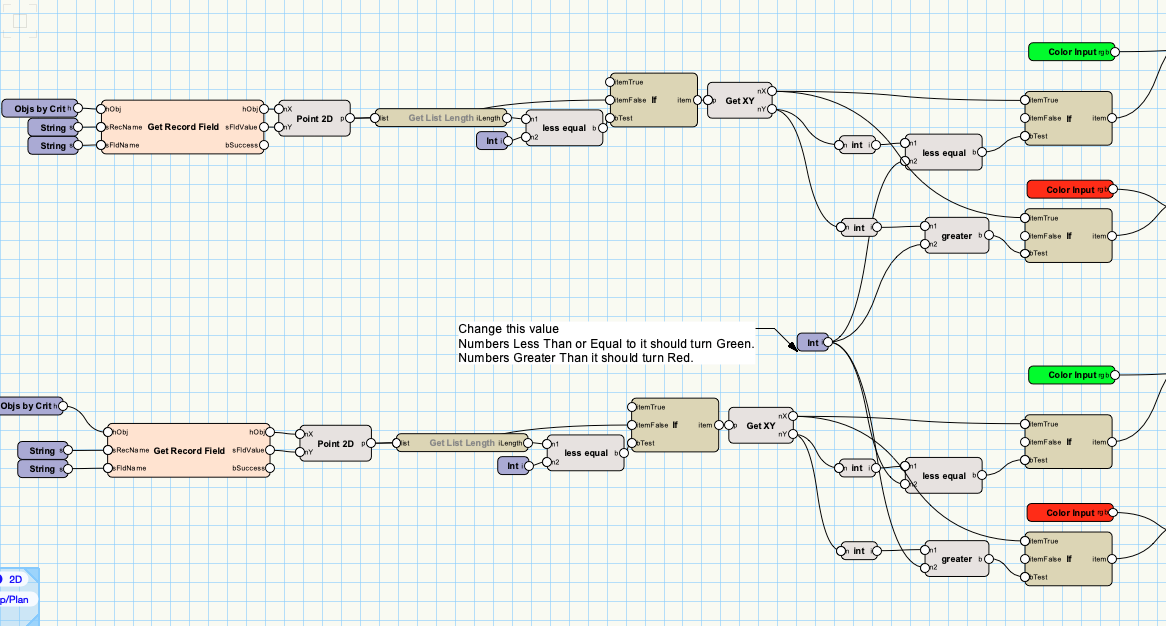Pick the upper Get XY node
The image size is (1166, 626).
[x=740, y=101]
